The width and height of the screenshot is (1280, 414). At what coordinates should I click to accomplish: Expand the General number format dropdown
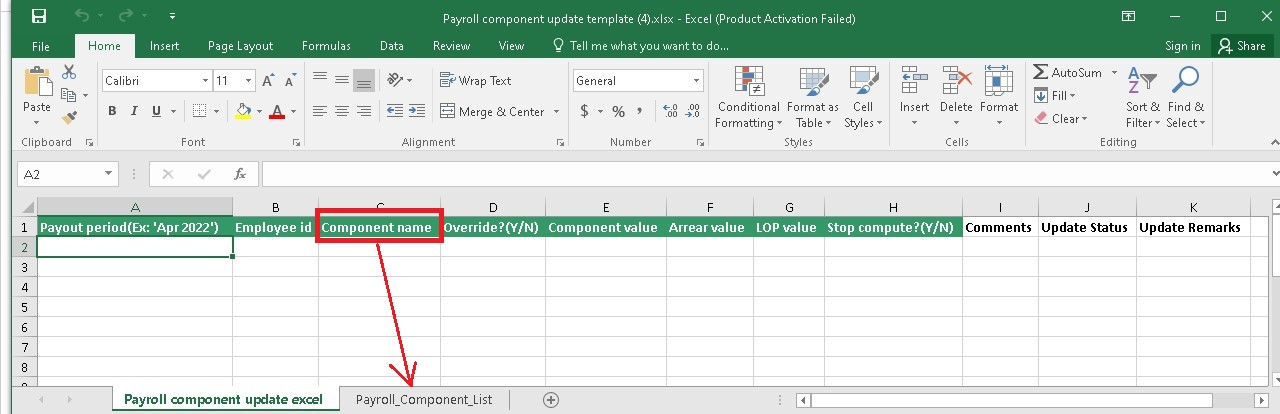[697, 81]
